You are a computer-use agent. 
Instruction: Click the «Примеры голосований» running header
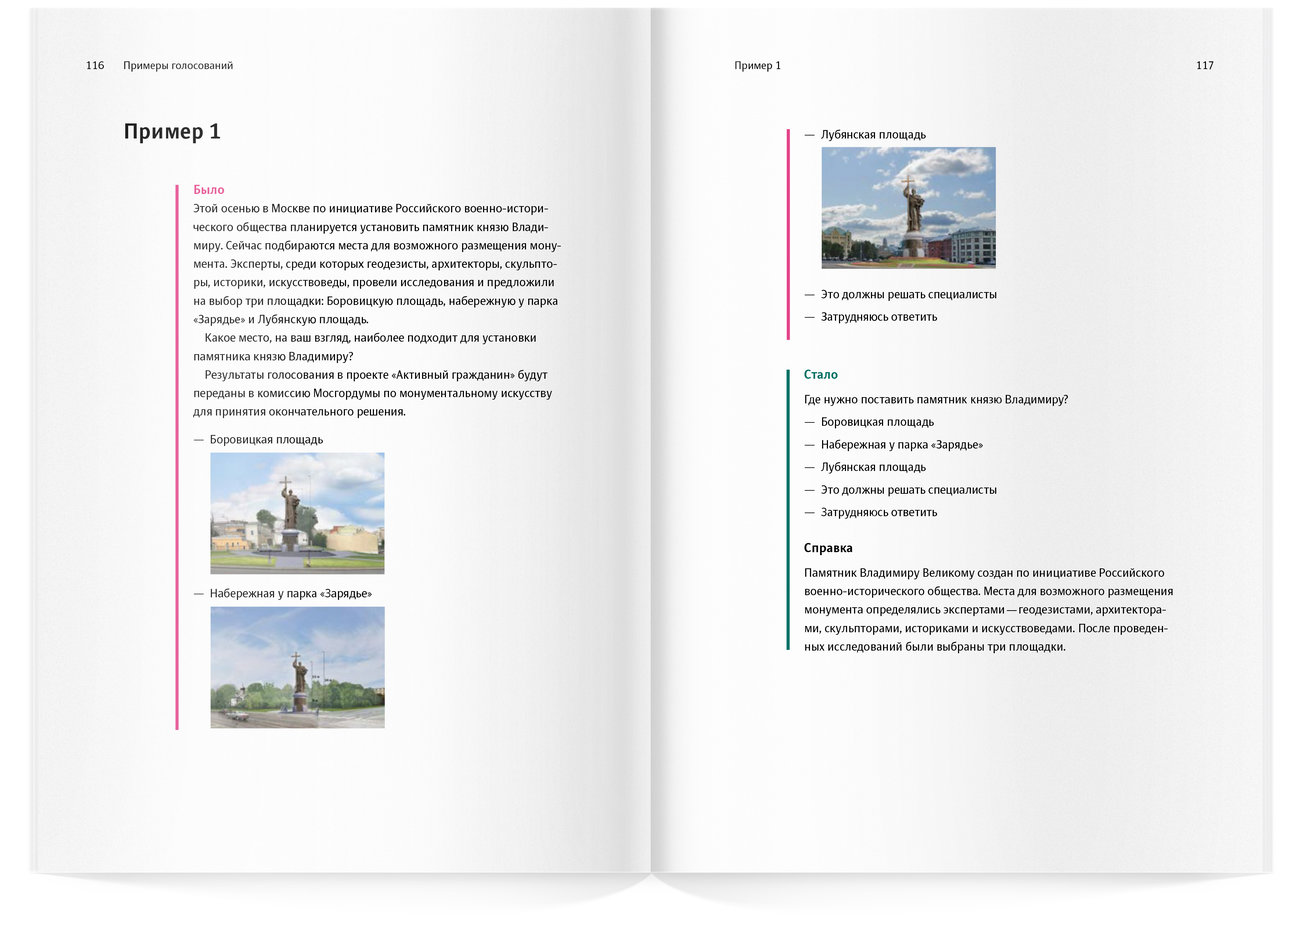[178, 66]
